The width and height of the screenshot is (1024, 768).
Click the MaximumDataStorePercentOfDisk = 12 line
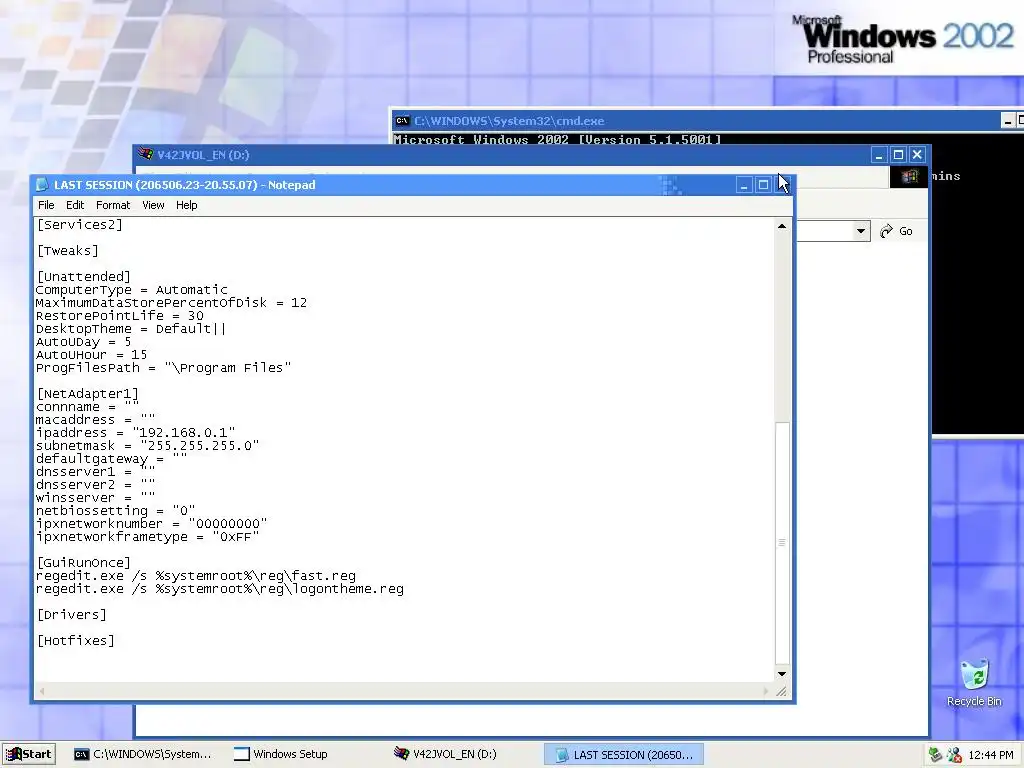tap(171, 303)
